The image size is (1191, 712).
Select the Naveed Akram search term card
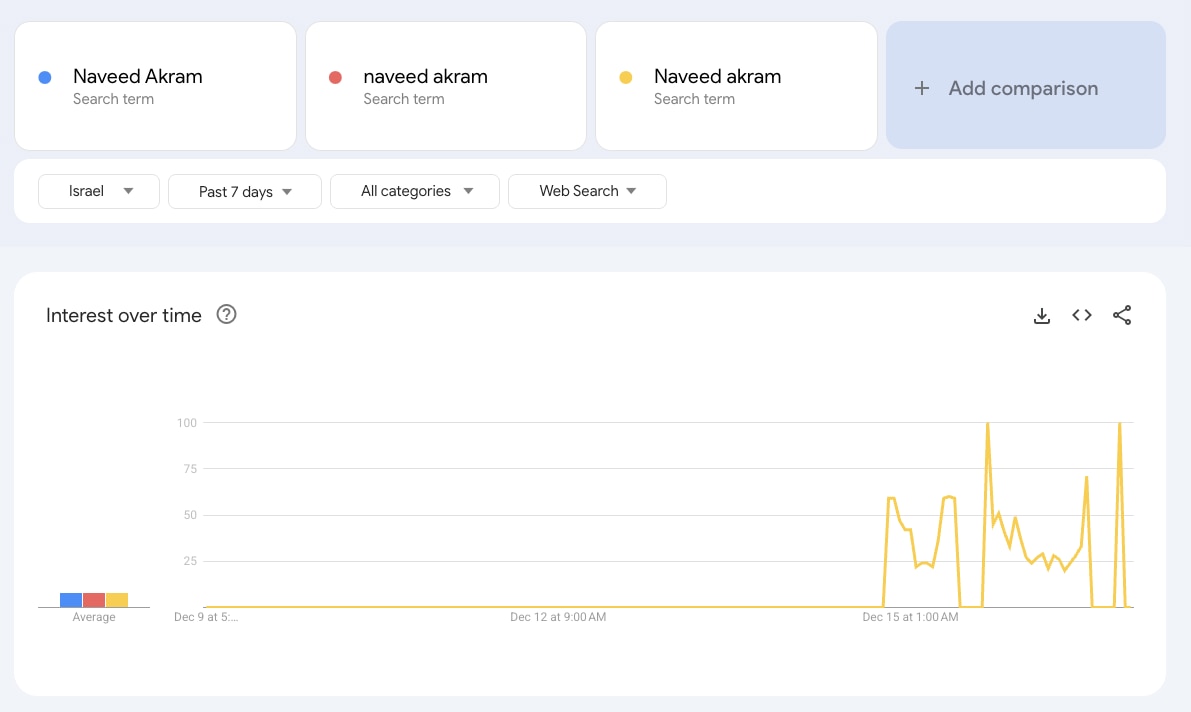tap(155, 86)
